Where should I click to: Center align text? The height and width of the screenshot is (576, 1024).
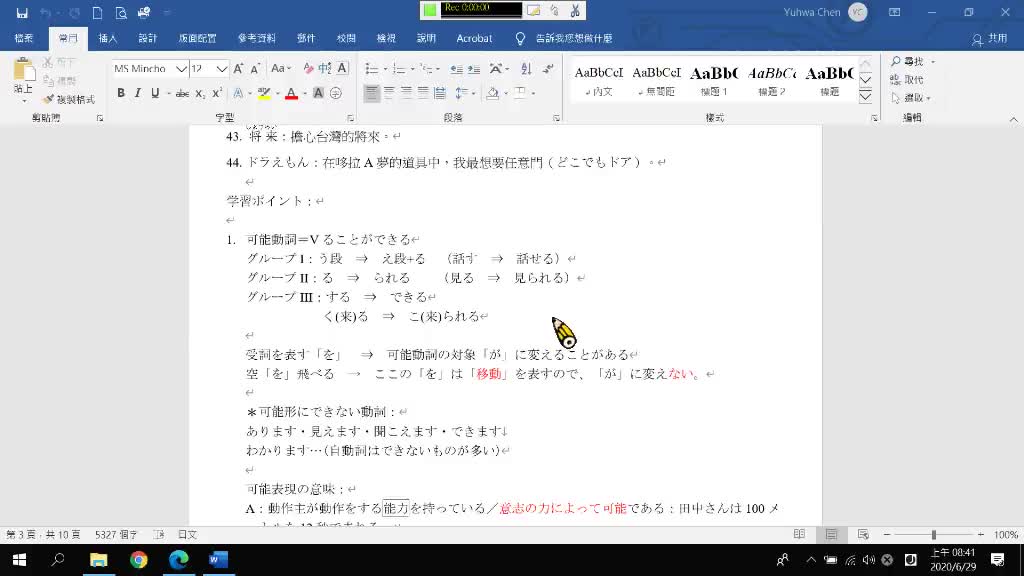[389, 93]
